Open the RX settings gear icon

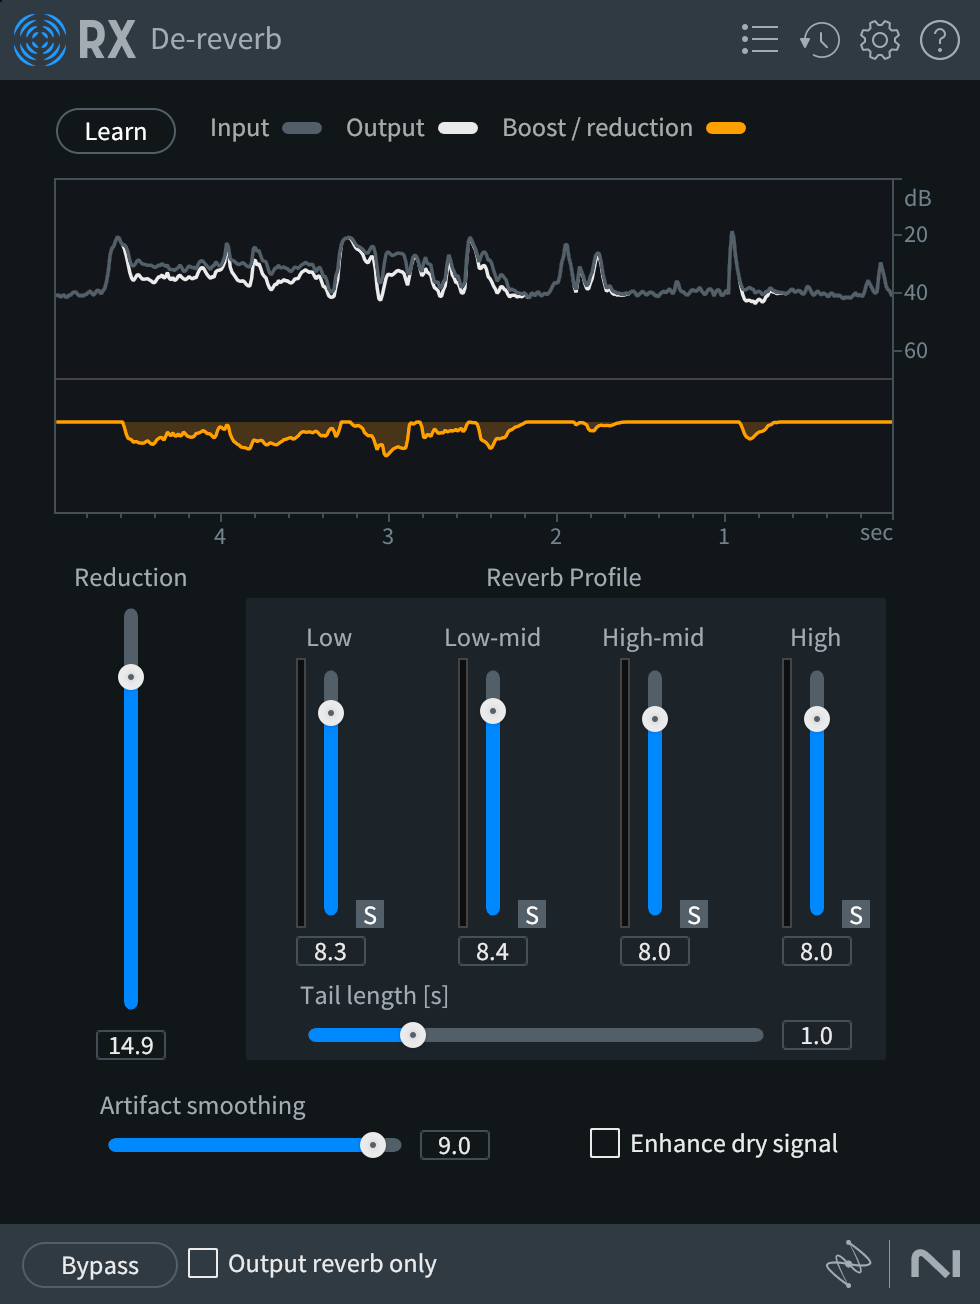tap(879, 40)
